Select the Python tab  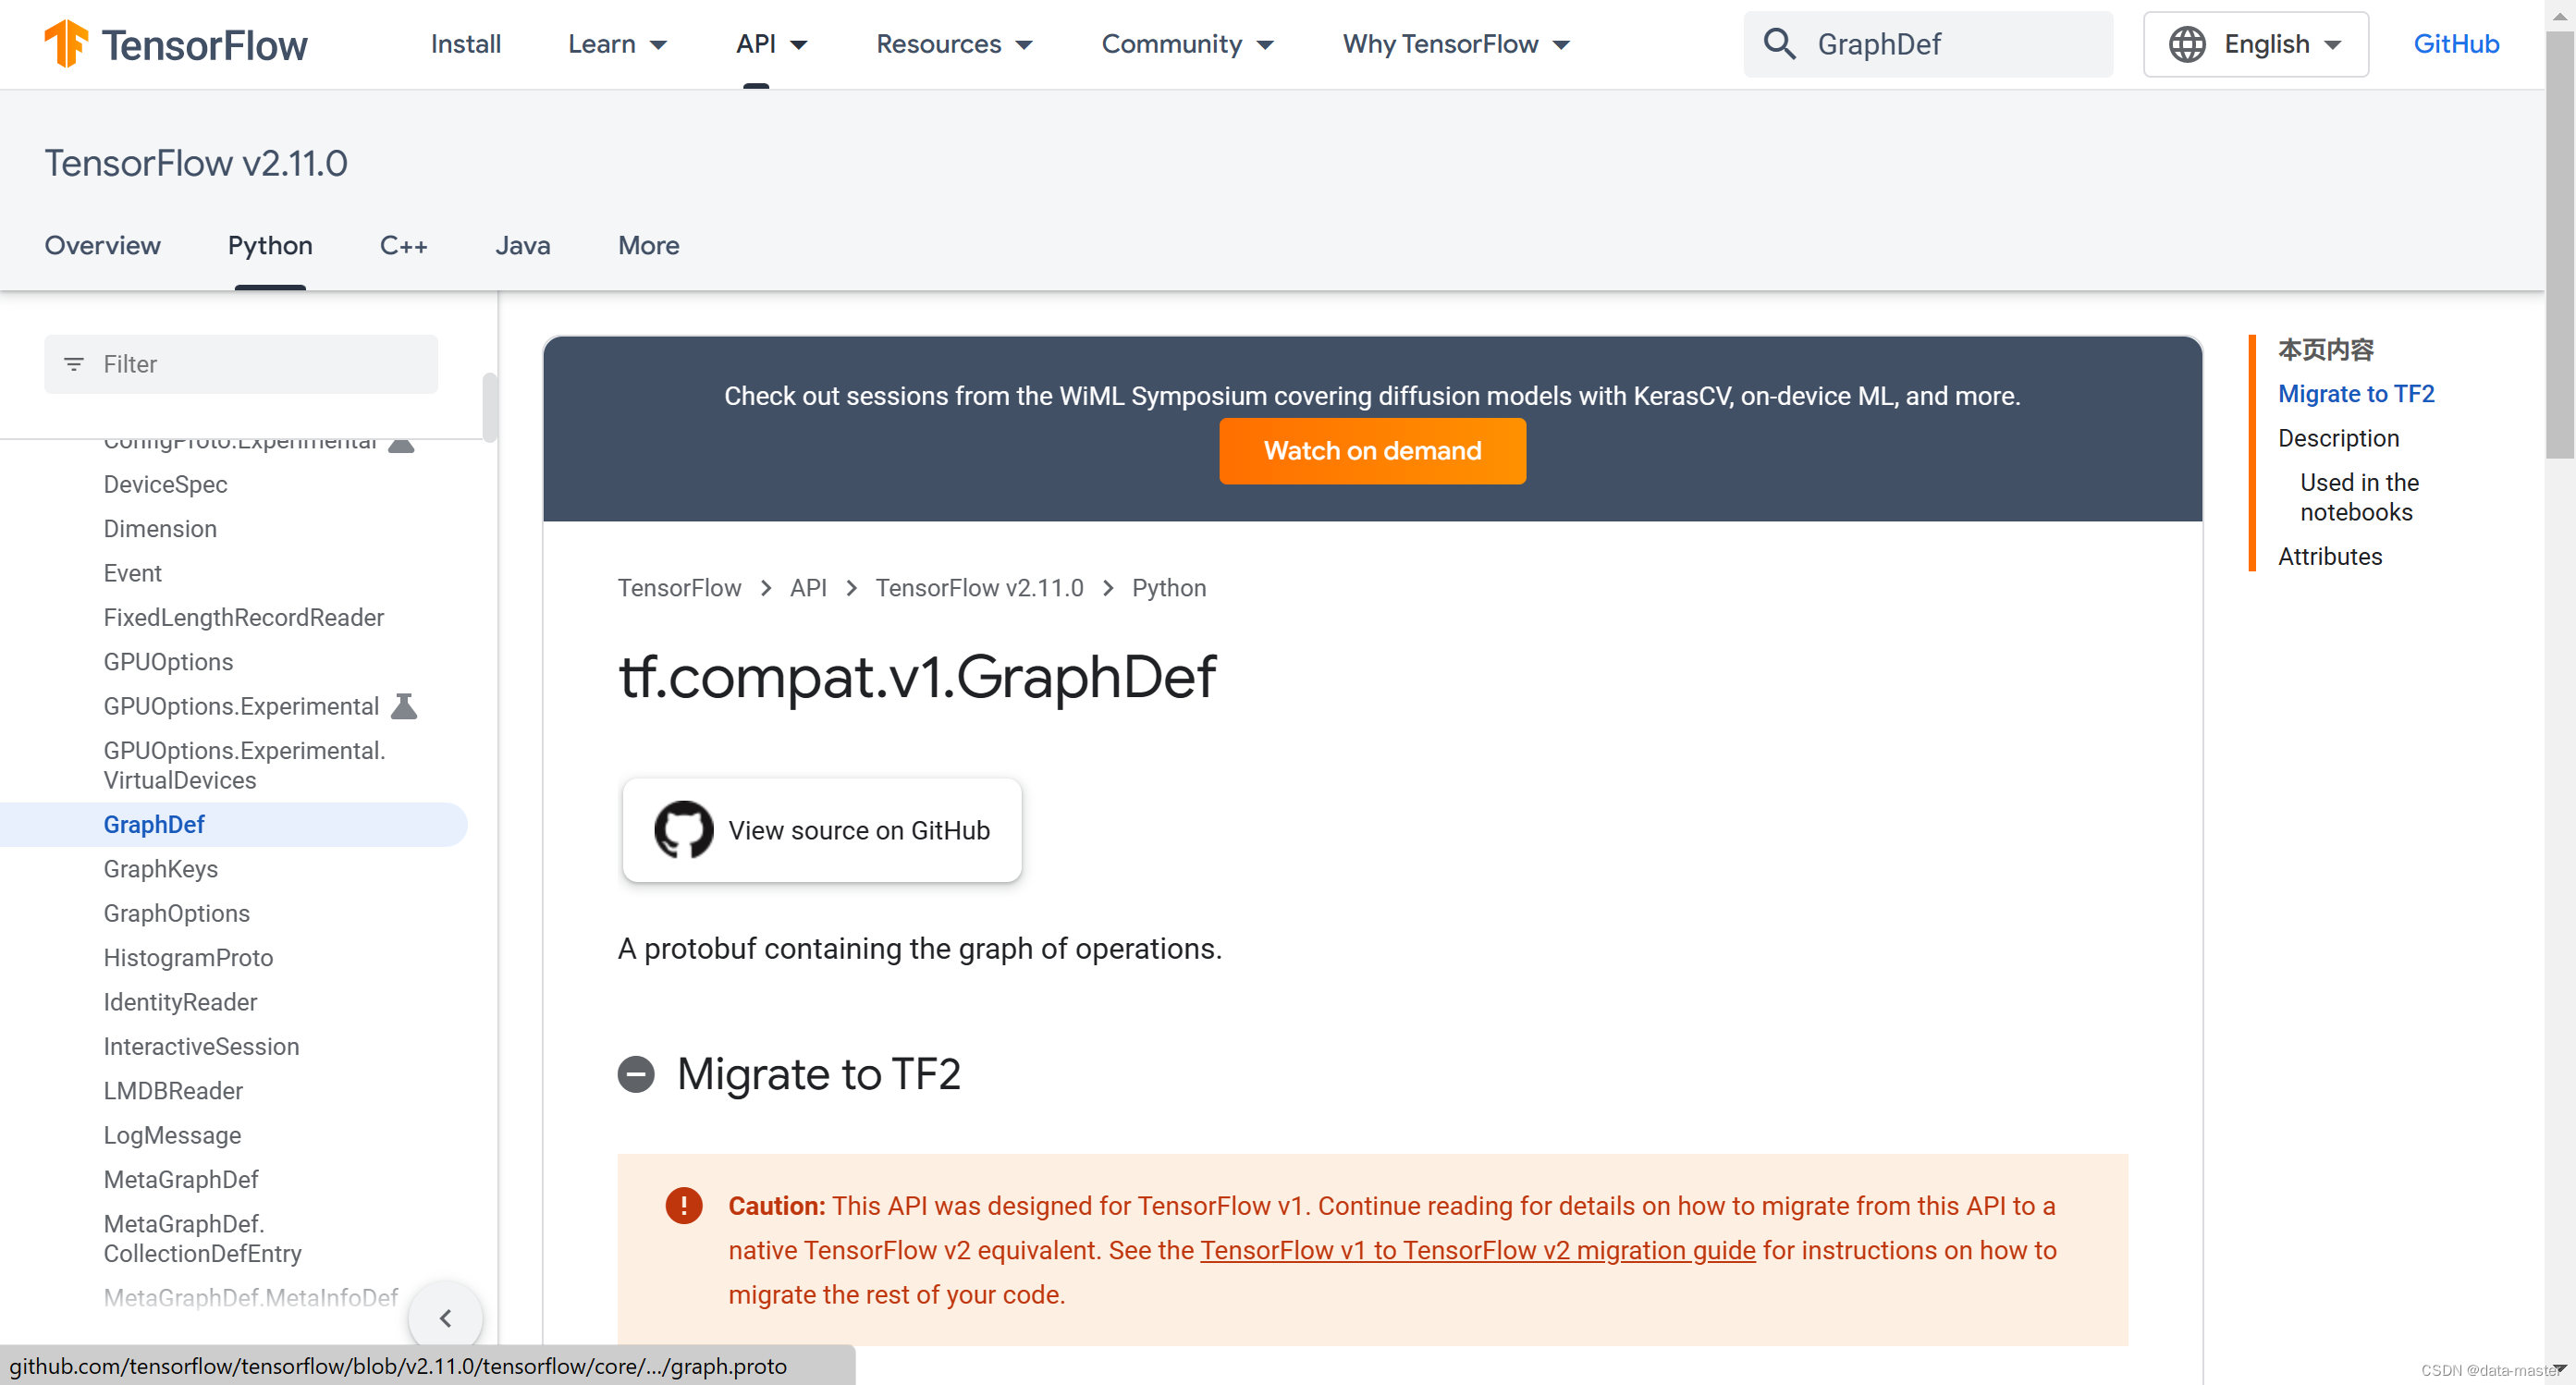coord(269,244)
